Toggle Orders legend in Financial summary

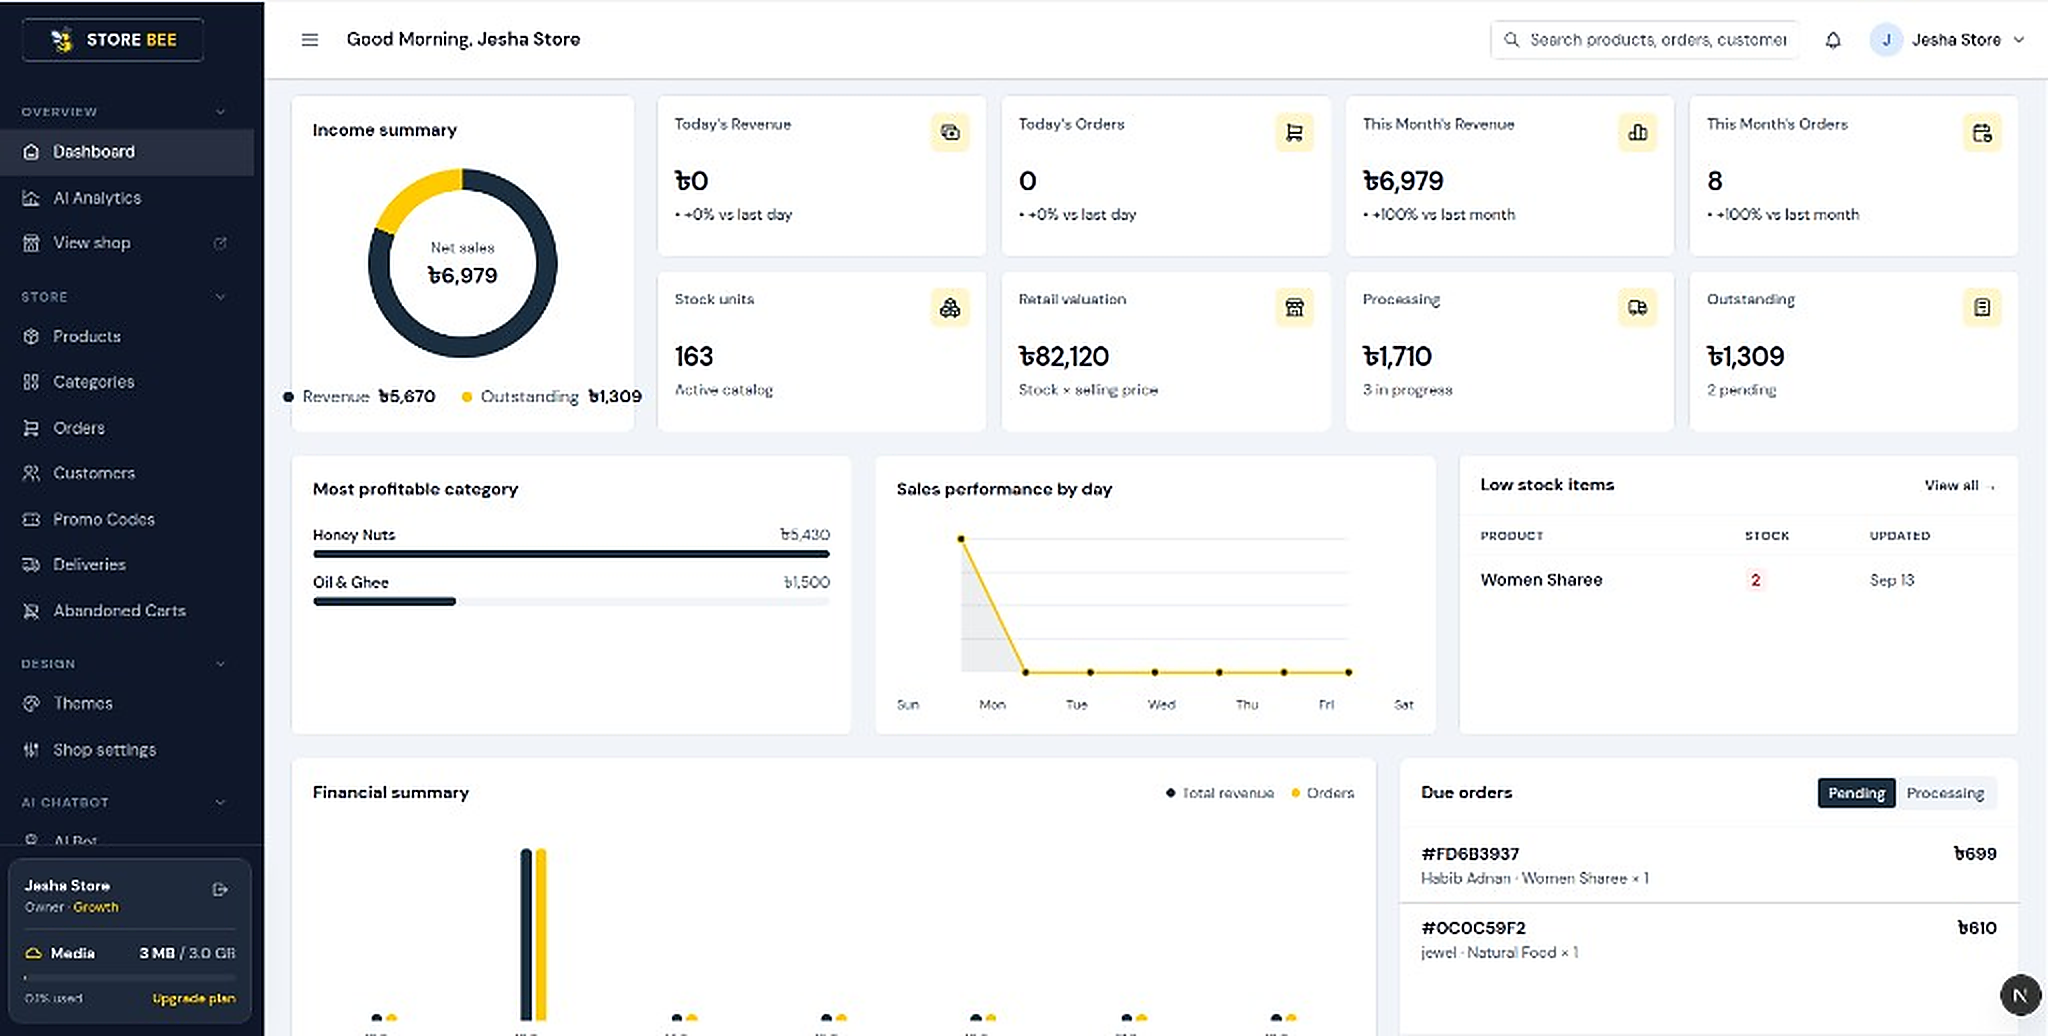(1322, 793)
